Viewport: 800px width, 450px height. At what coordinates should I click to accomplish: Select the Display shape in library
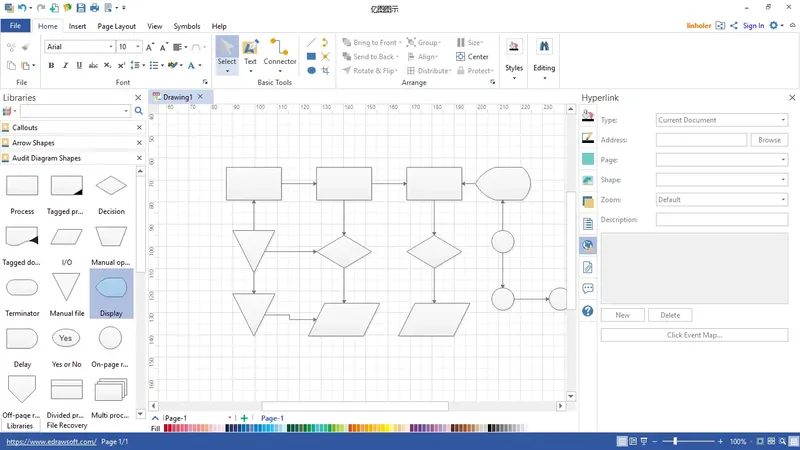pos(111,294)
